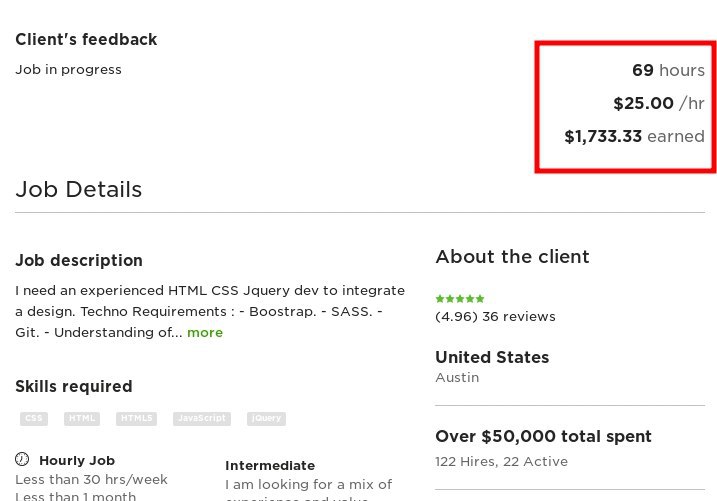This screenshot has height=501, width=717.
Task: Click the 'Client's feedback' heading
Action: [x=86, y=40]
